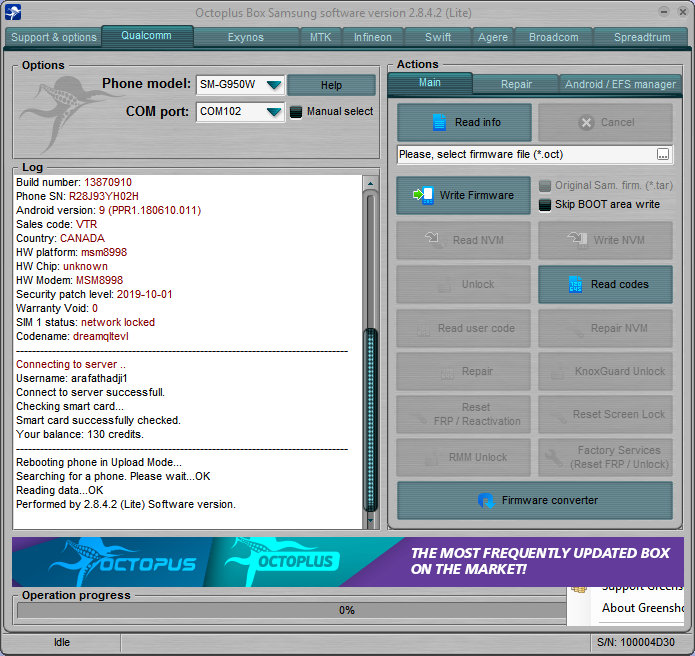Viewport: 695px width, 656px height.
Task: Click the Write Firmware phone arrow icon
Action: click(423, 195)
